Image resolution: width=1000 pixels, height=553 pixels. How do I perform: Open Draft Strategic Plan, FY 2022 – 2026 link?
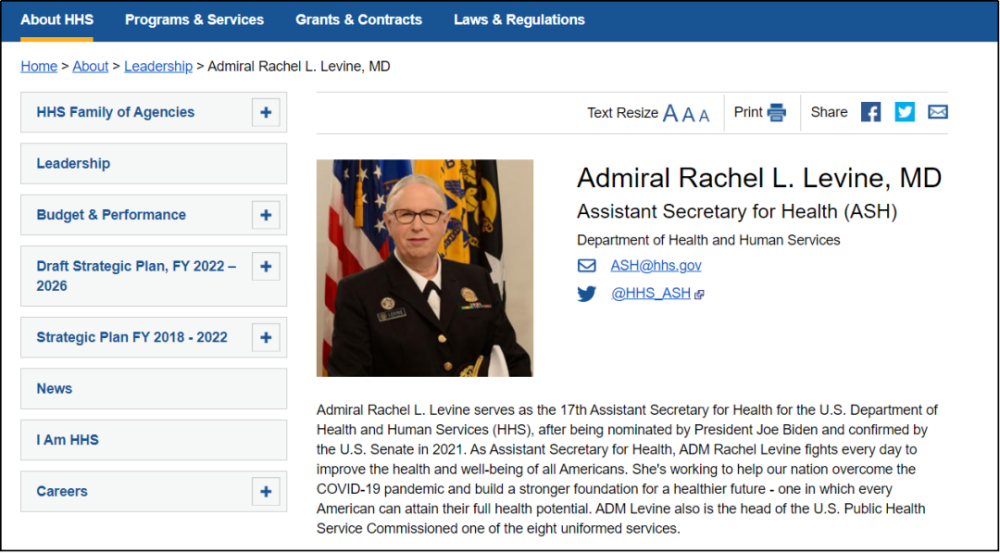136,276
